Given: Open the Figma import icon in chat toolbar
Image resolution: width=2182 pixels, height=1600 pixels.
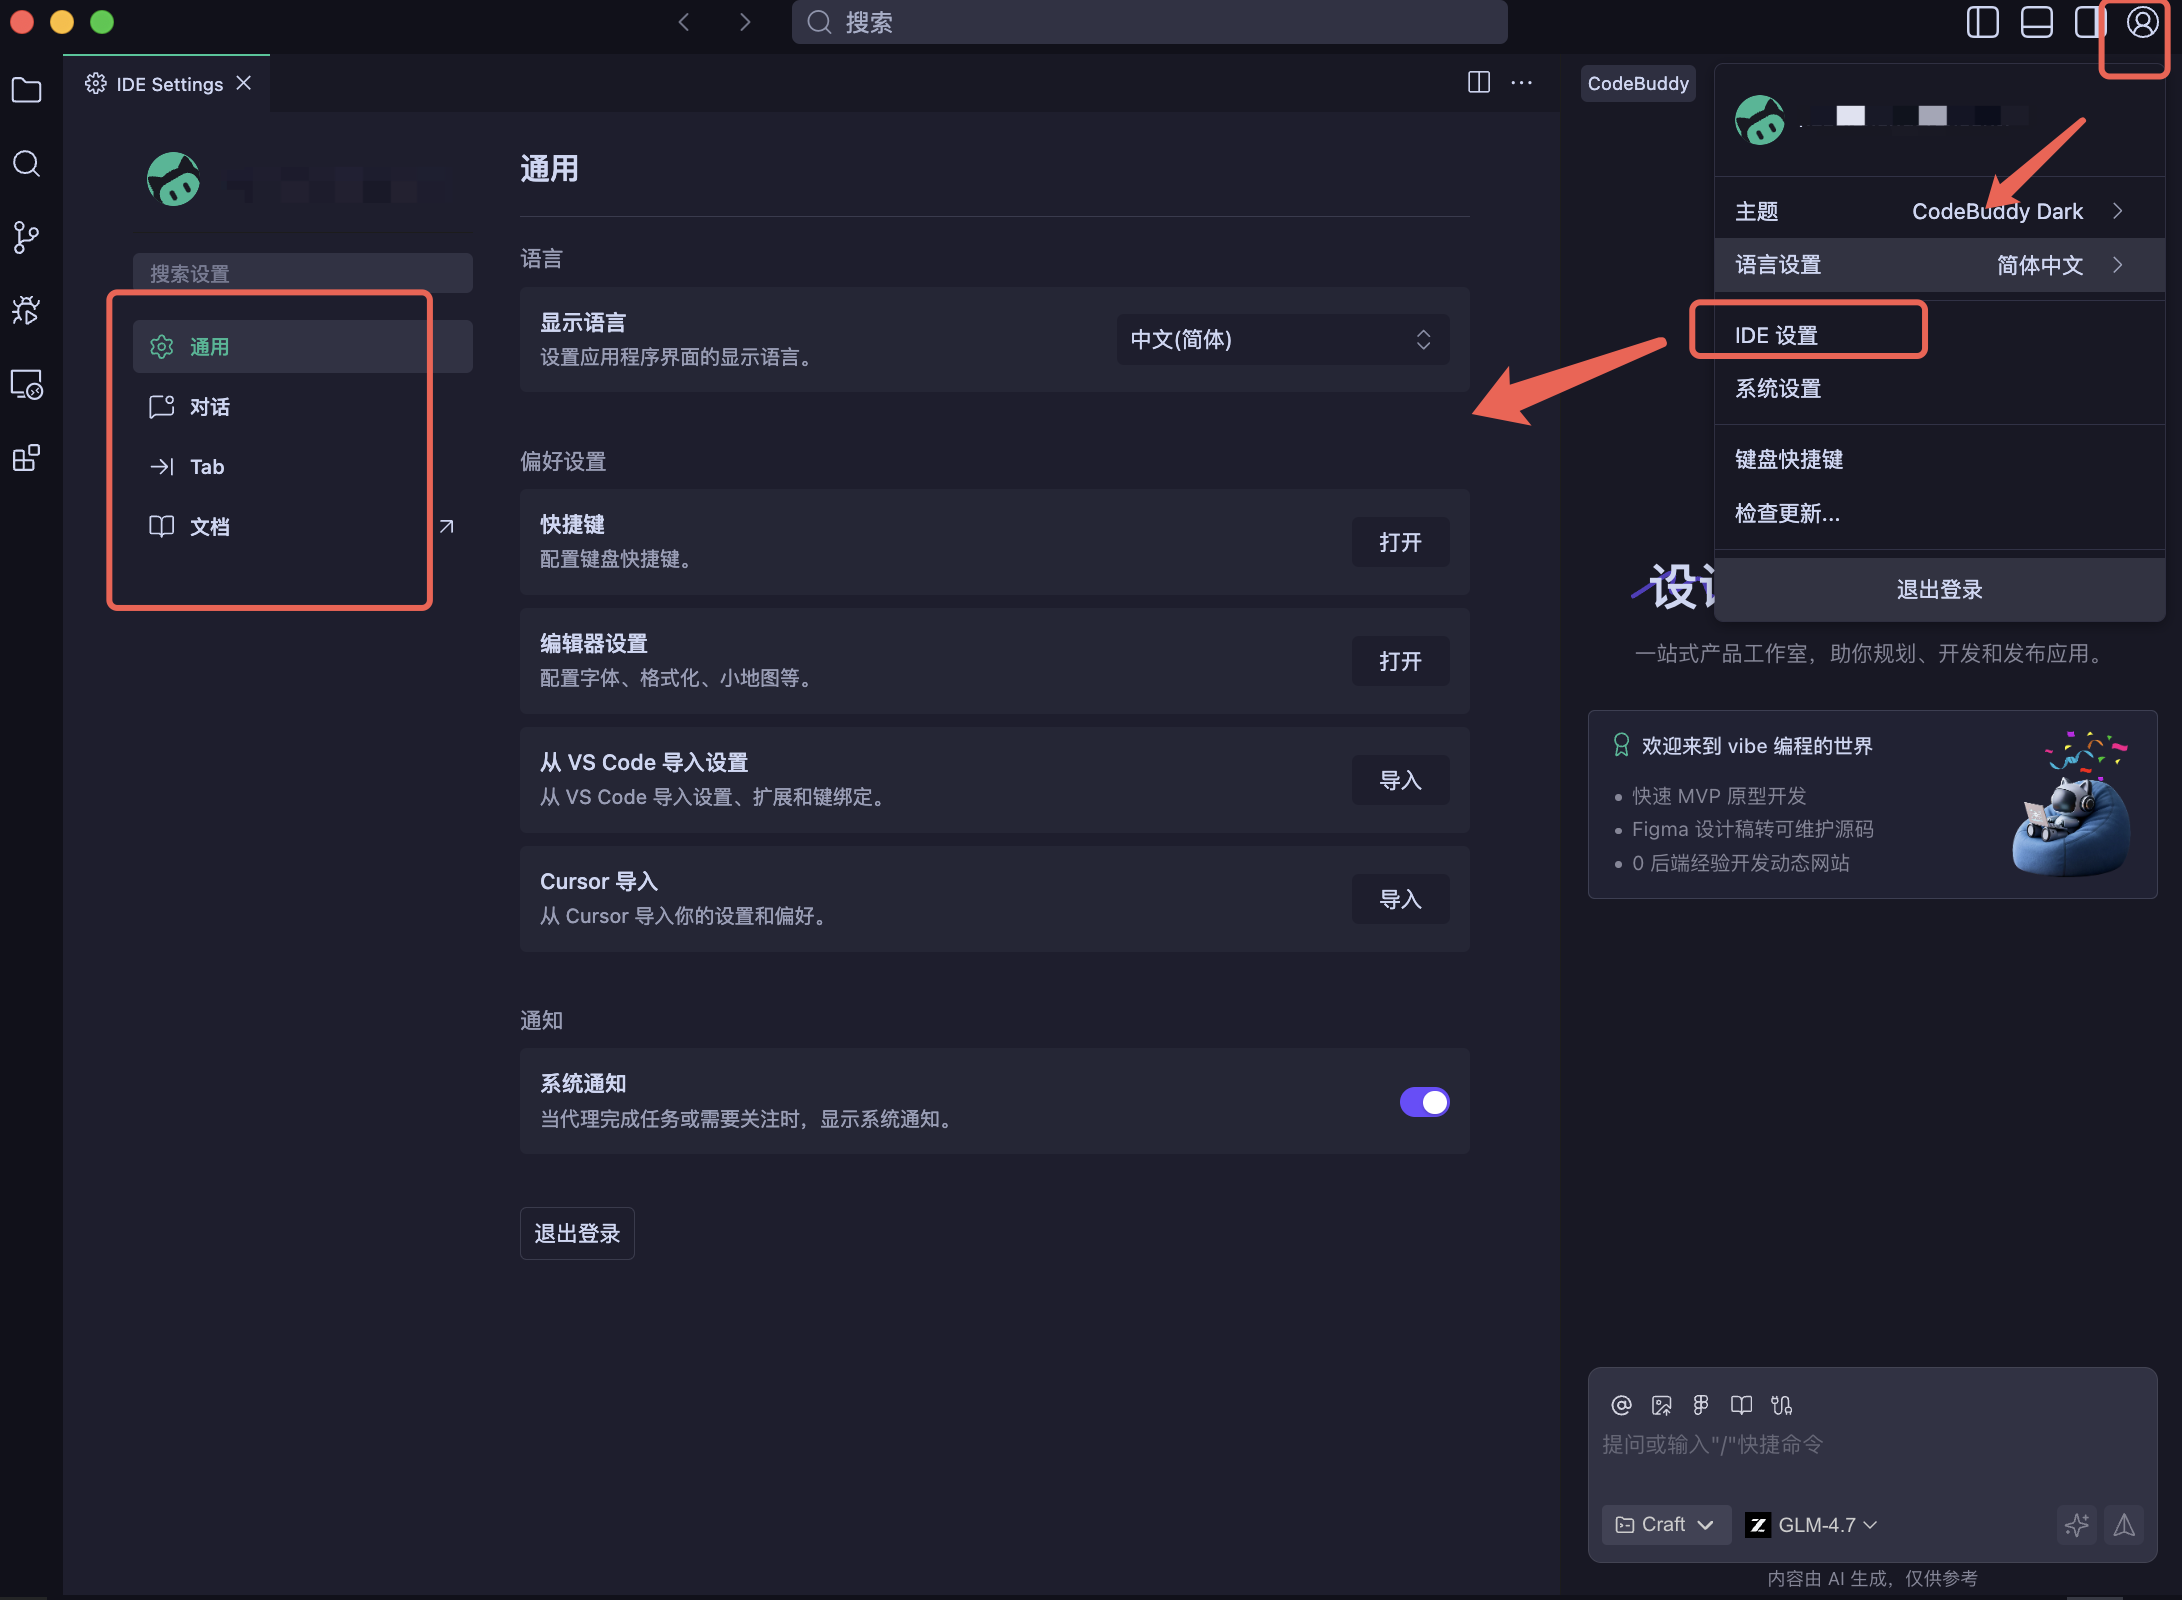Looking at the screenshot, I should pyautogui.click(x=1701, y=1404).
